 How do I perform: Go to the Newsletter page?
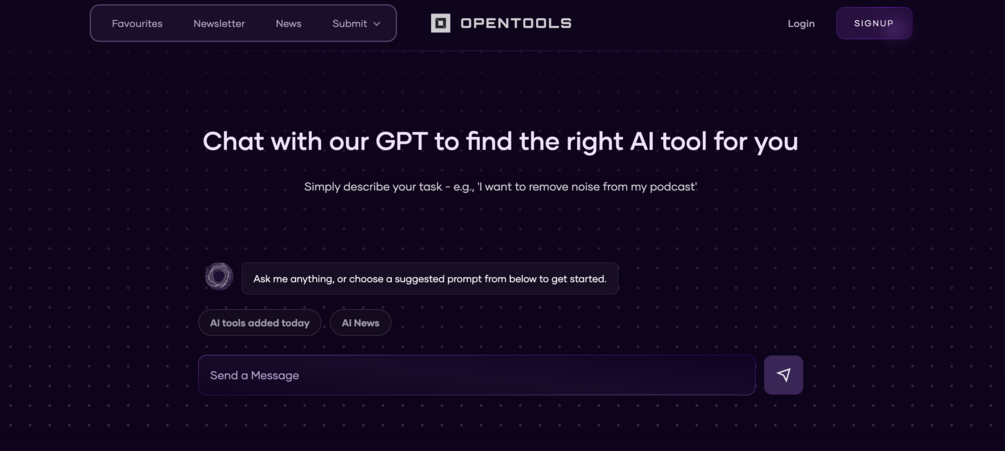click(219, 24)
